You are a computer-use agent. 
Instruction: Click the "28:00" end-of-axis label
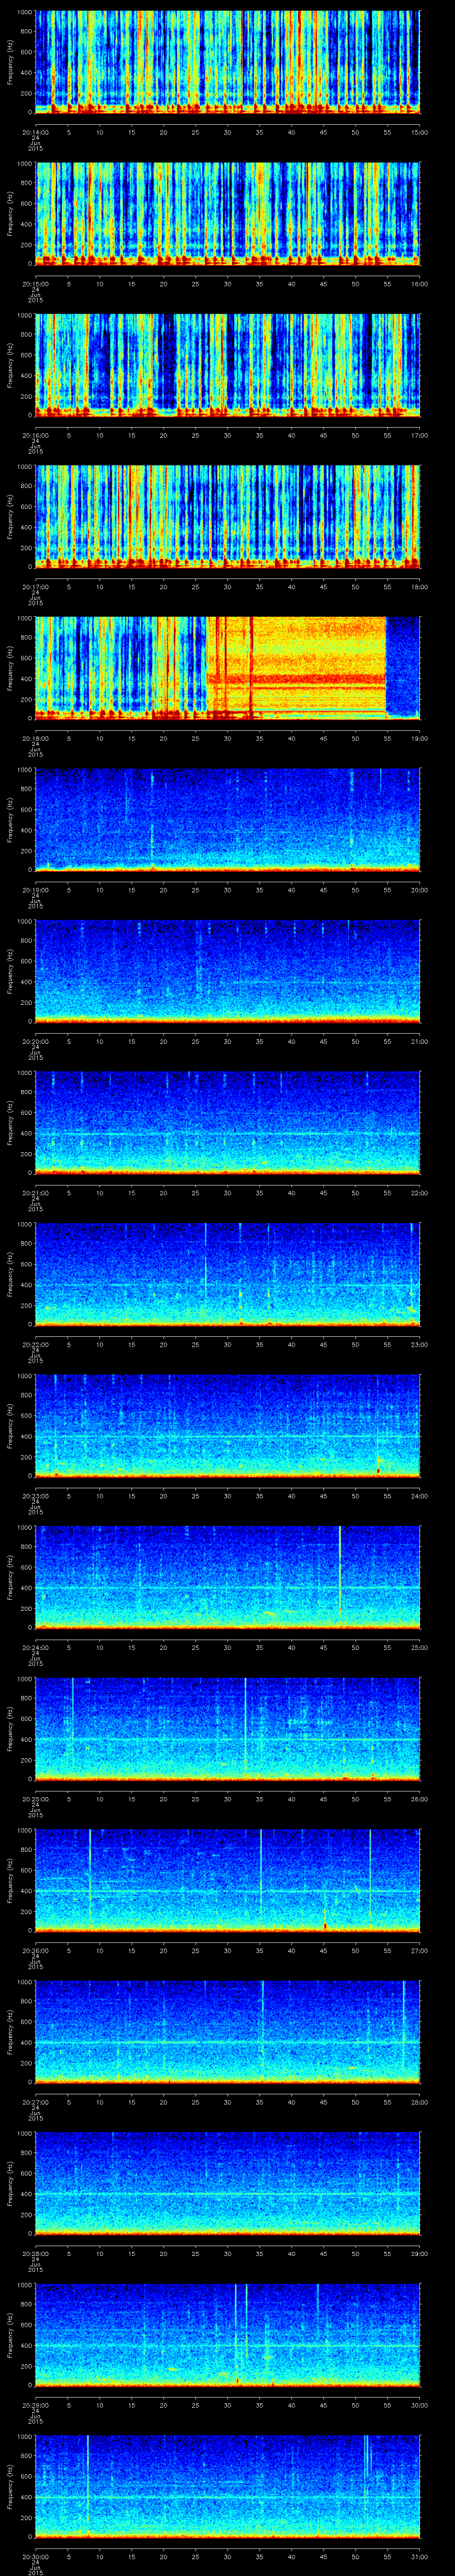pyautogui.click(x=420, y=2102)
